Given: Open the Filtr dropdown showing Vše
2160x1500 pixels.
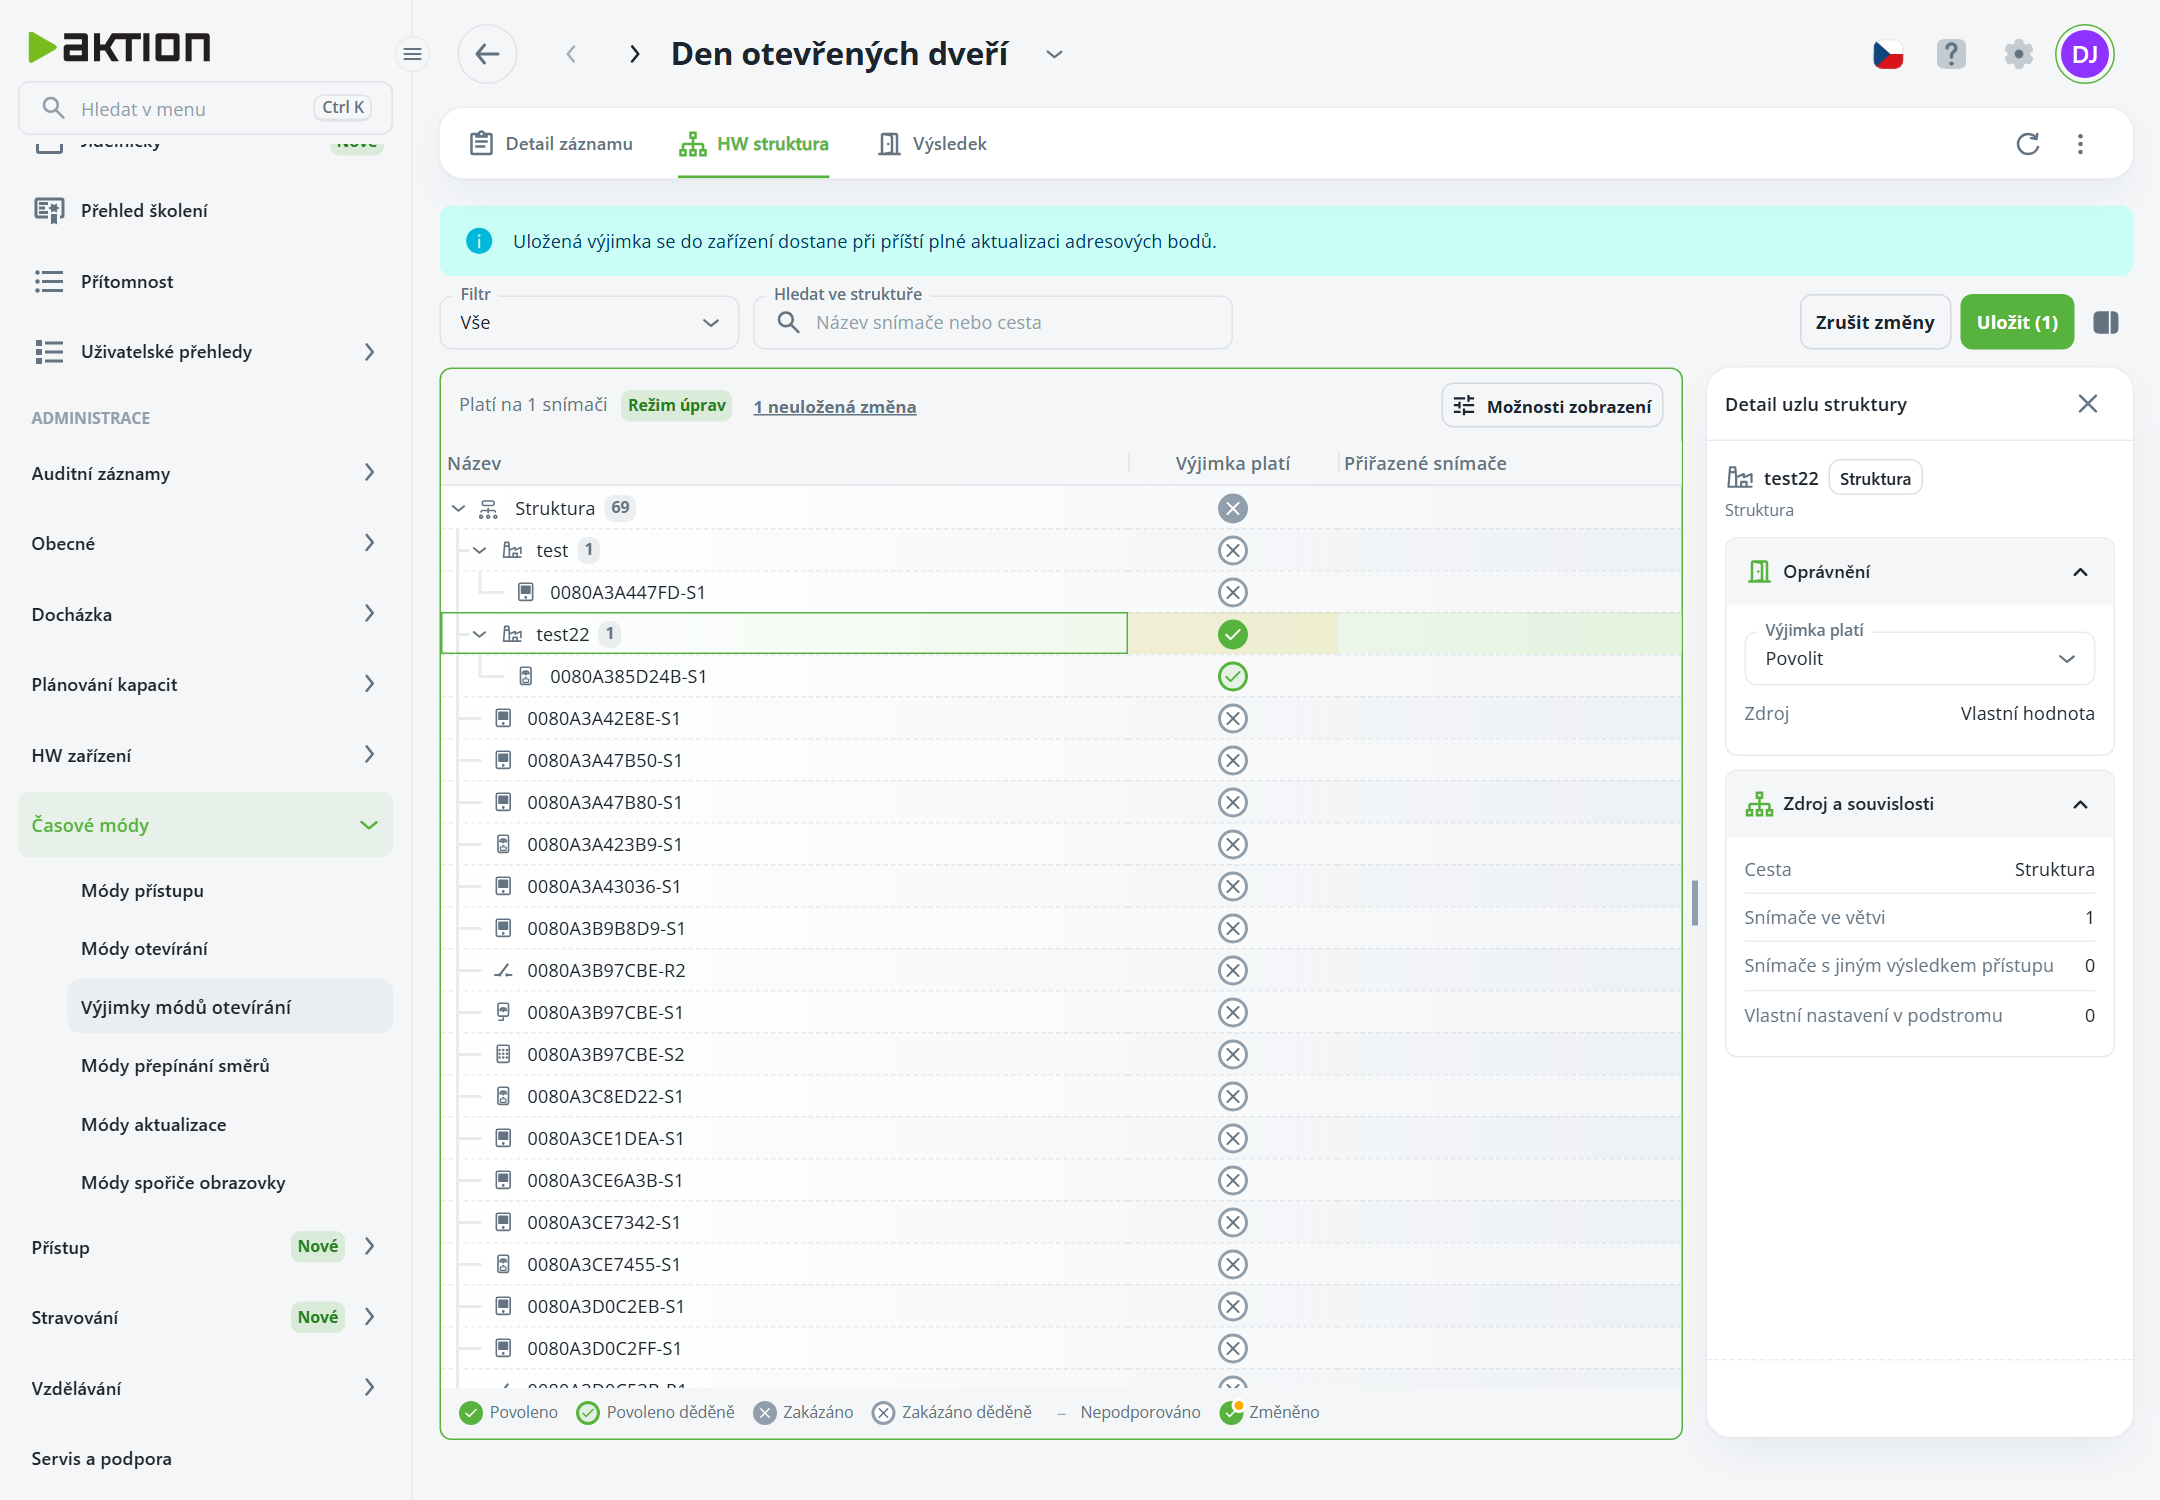Looking at the screenshot, I should point(589,322).
